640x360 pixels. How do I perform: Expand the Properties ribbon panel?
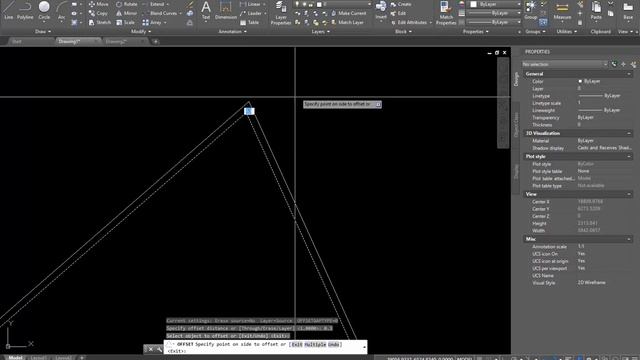pos(475,31)
